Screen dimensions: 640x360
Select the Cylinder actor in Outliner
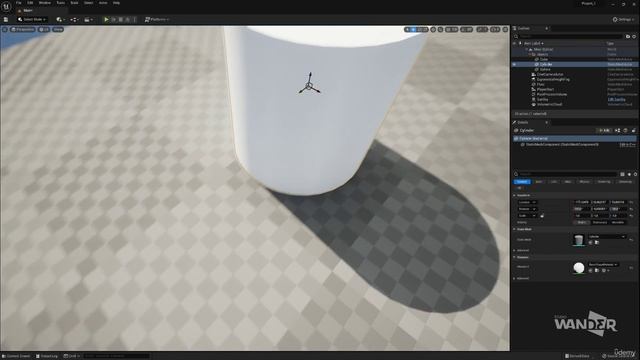point(546,64)
